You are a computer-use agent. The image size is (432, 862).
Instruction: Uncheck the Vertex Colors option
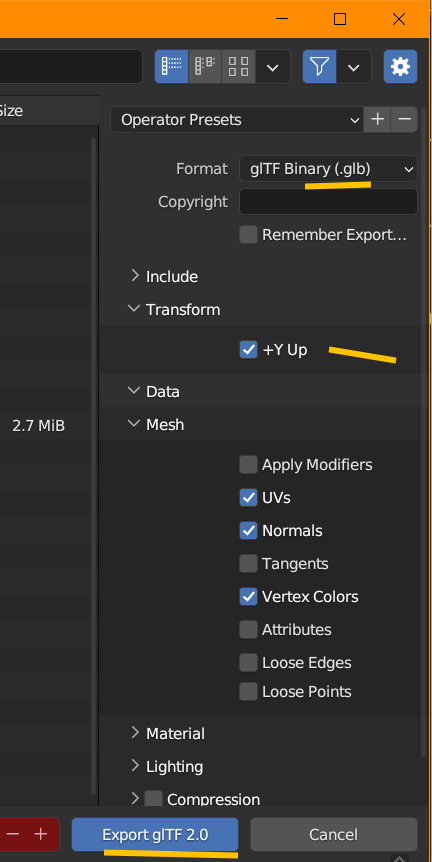(248, 597)
